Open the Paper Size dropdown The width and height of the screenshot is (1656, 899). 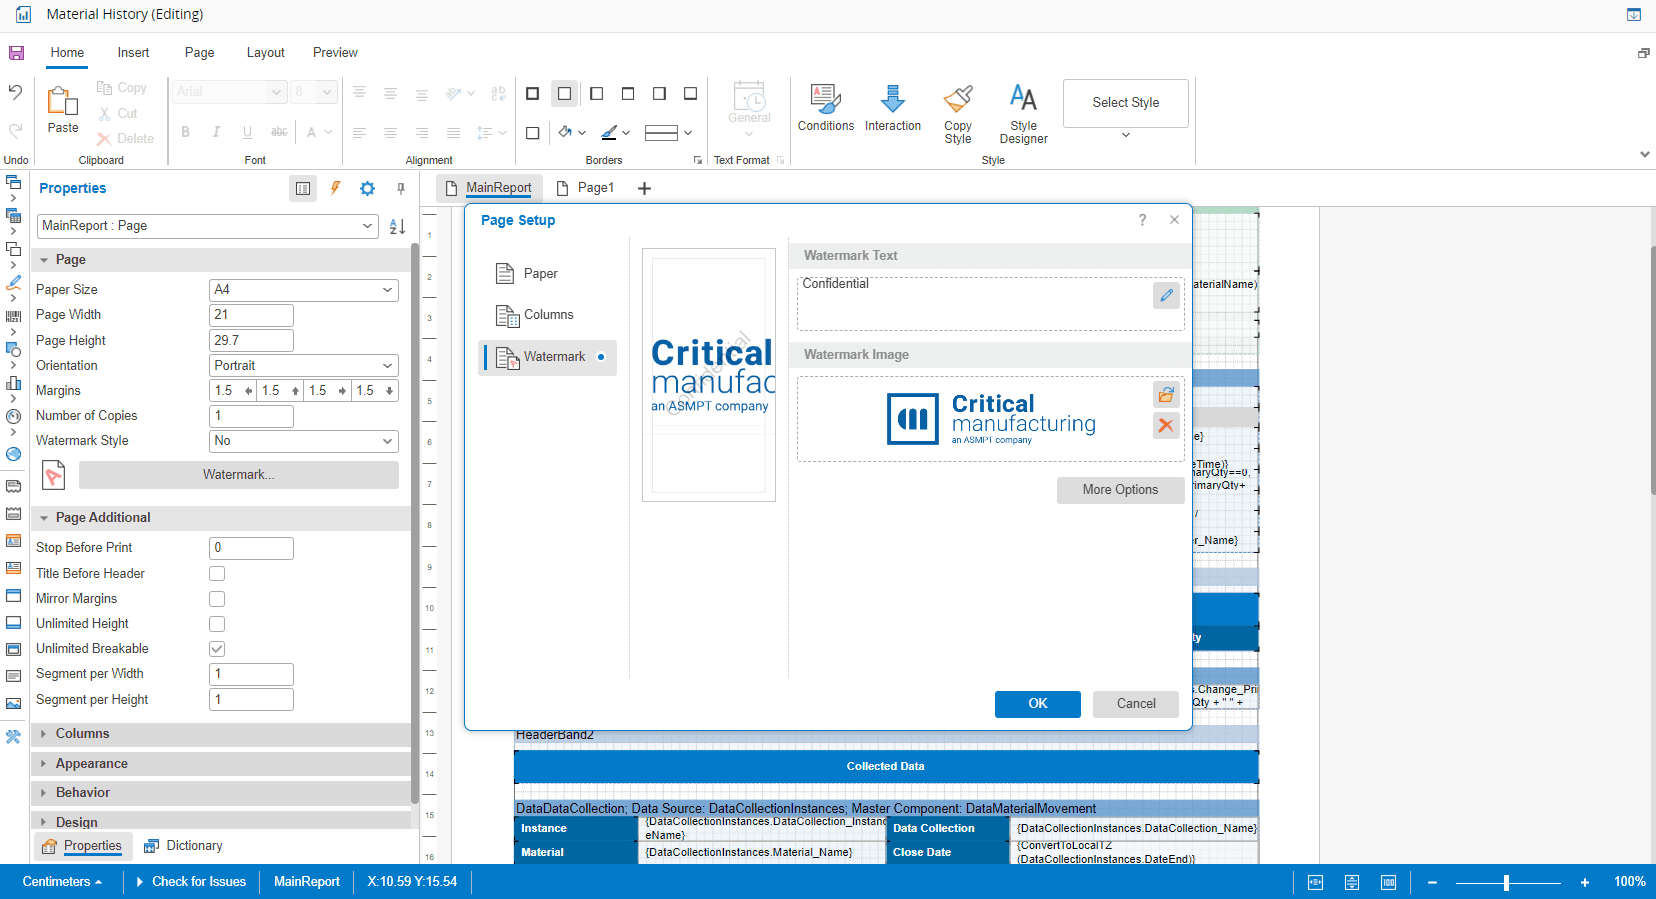point(304,290)
